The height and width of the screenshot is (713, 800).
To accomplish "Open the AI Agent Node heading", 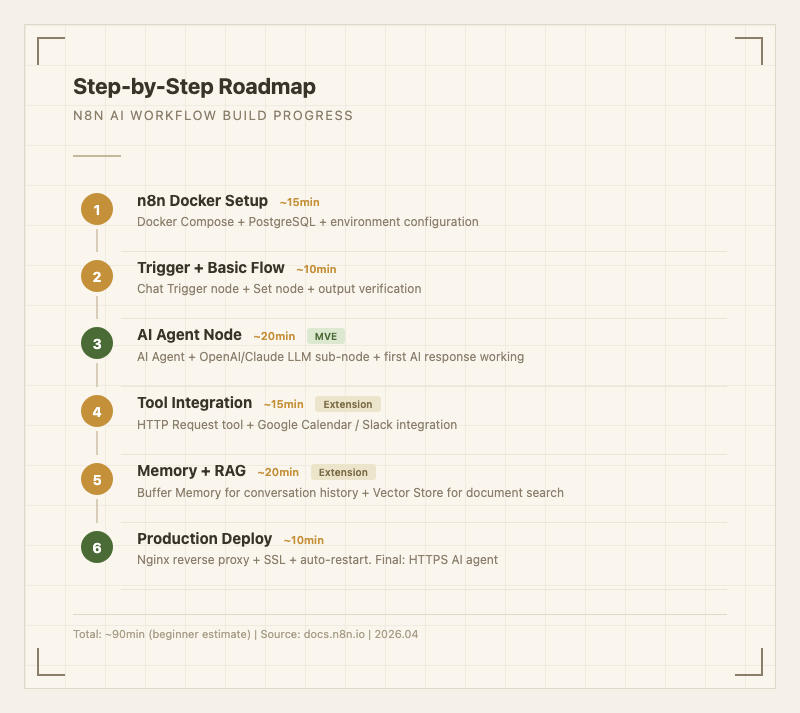I will click(x=189, y=335).
